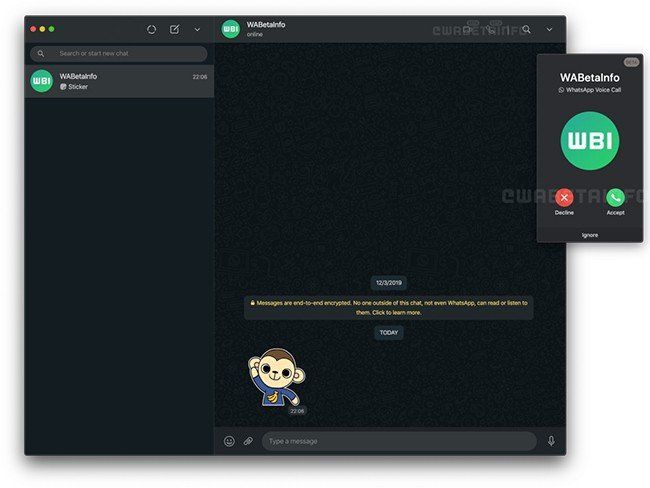Click the search chats input field
Screen dimensions: 650x488
(x=119, y=53)
